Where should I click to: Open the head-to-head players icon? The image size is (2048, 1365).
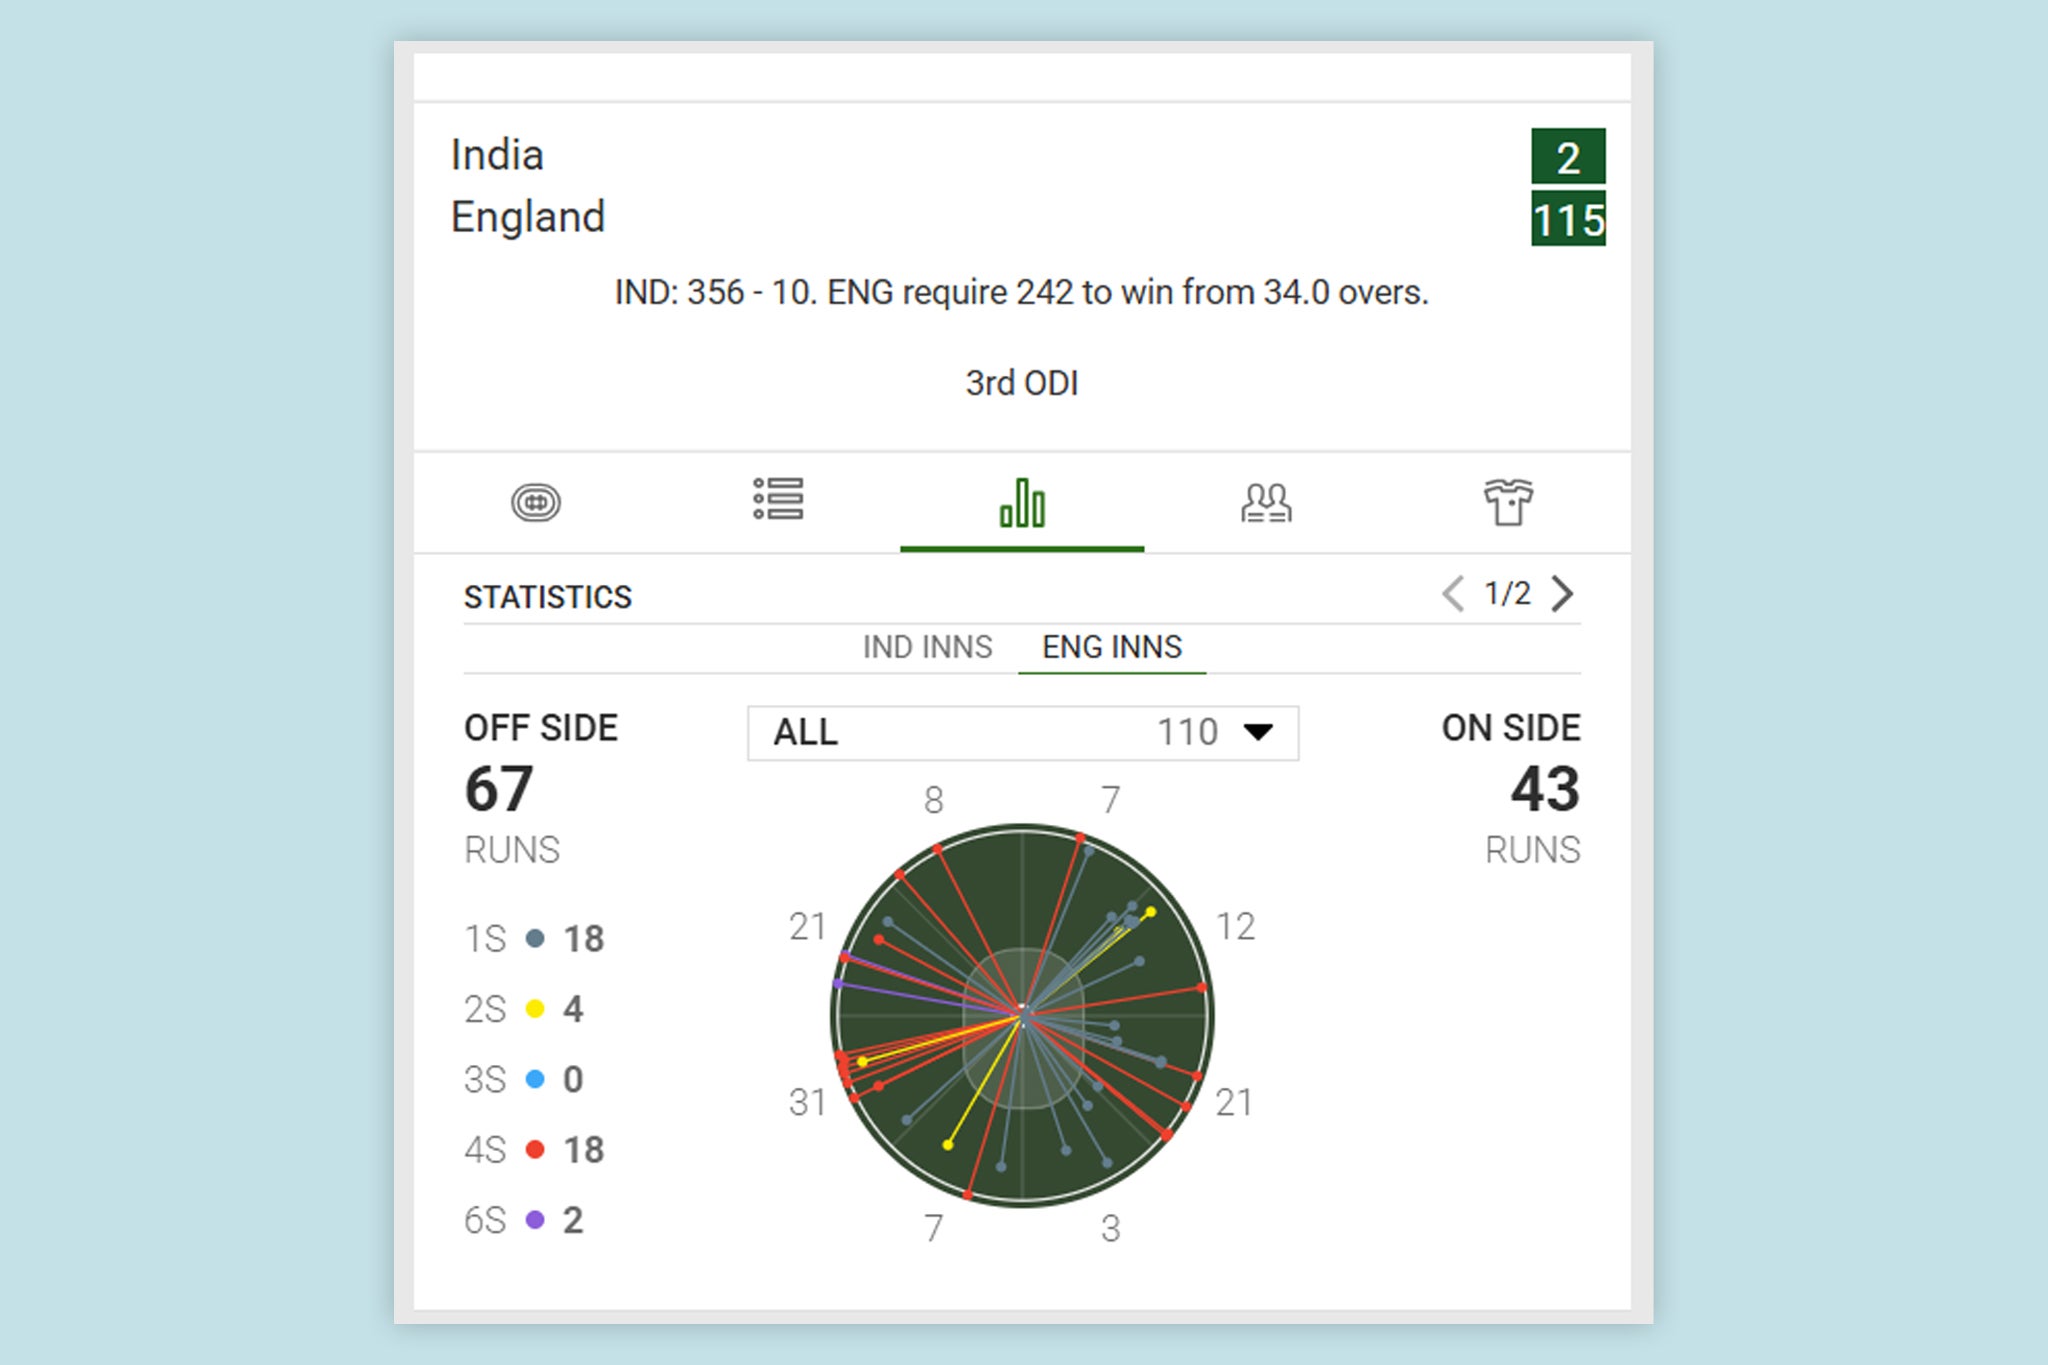1266,503
